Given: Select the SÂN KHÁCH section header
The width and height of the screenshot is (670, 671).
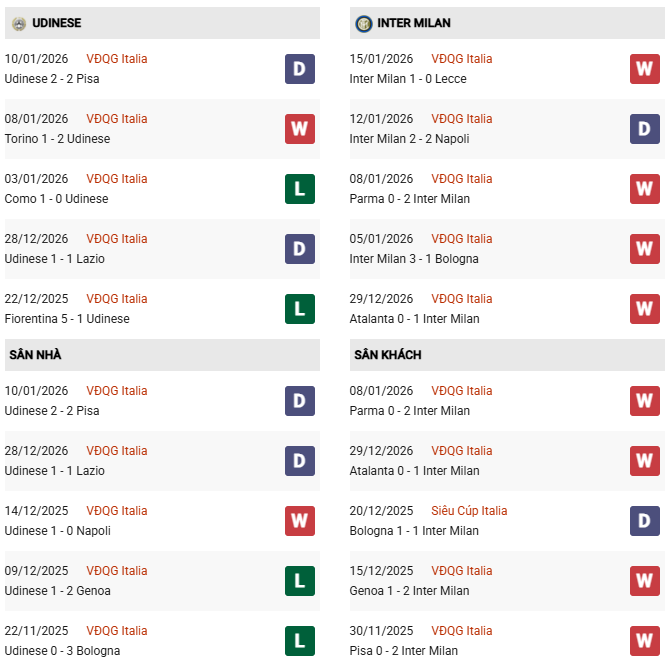Looking at the screenshot, I should pyautogui.click(x=387, y=355).
